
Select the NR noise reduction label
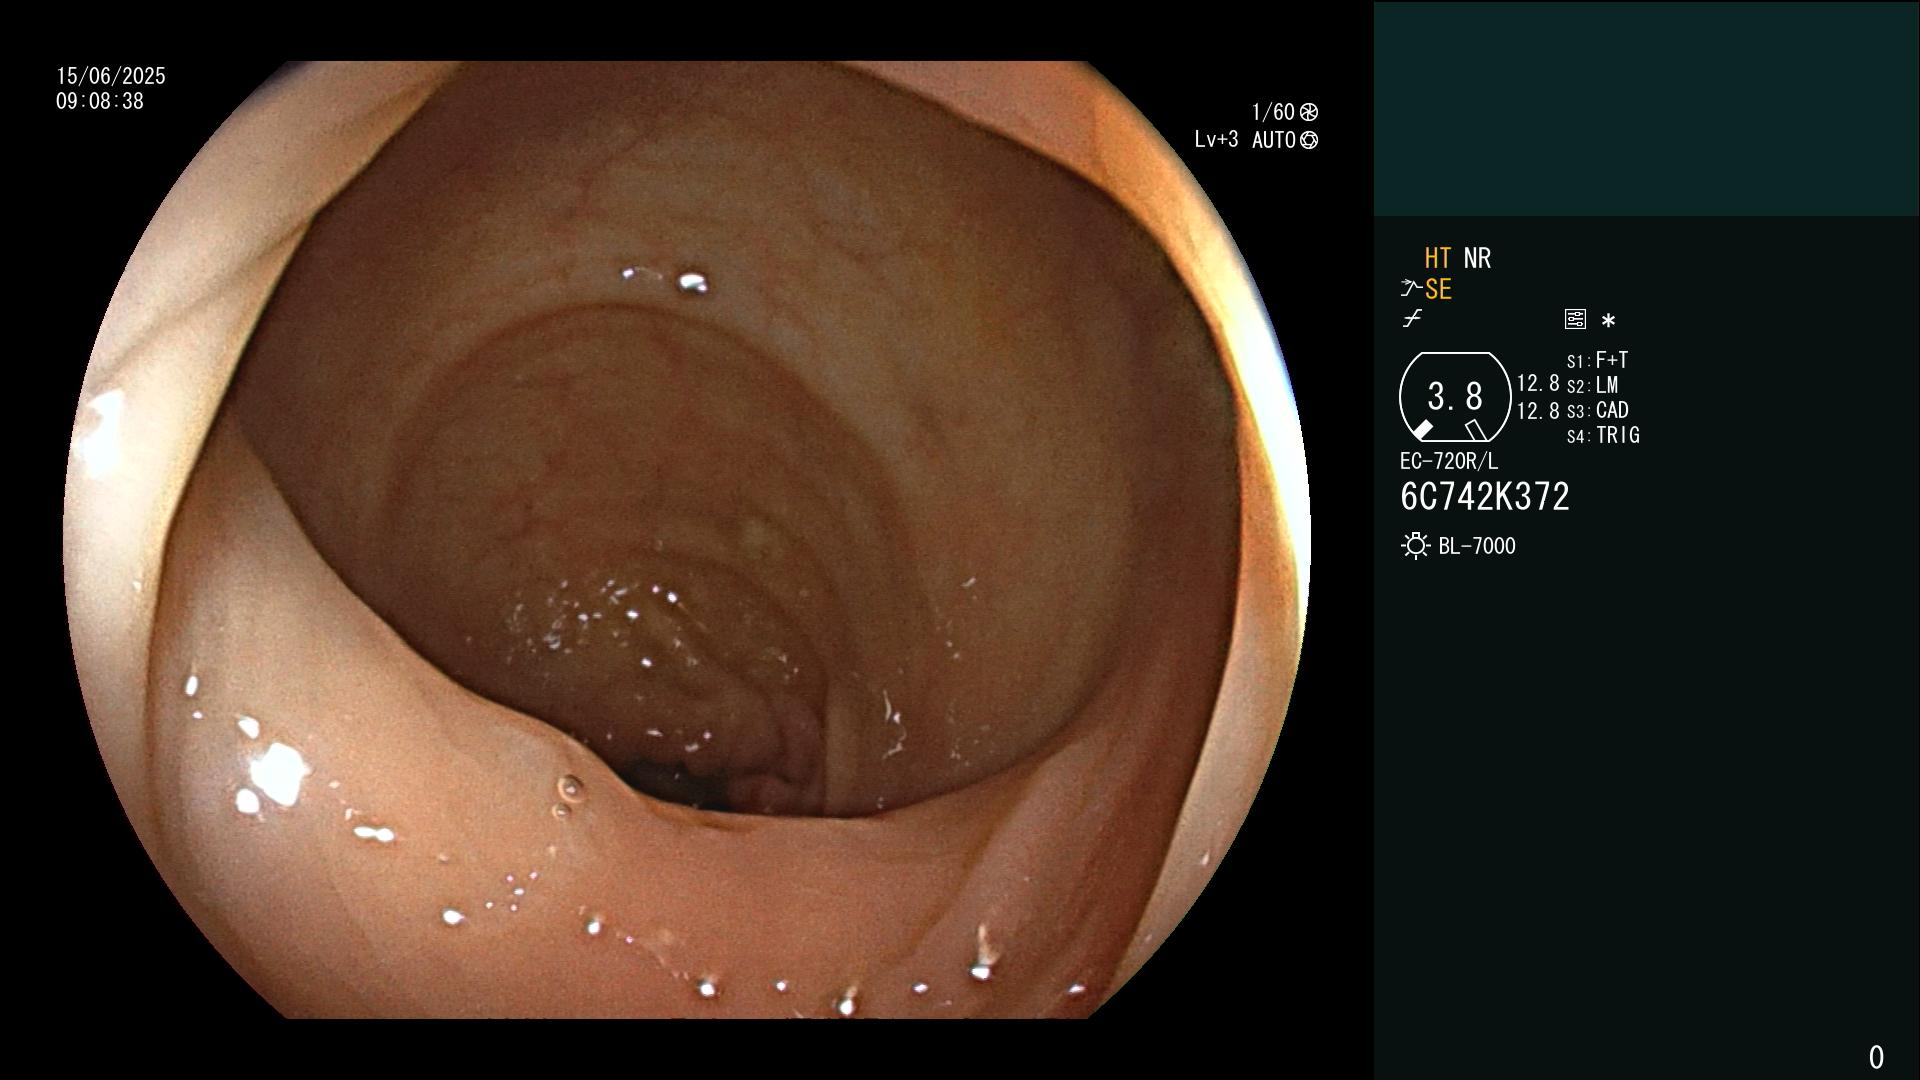(x=1477, y=258)
